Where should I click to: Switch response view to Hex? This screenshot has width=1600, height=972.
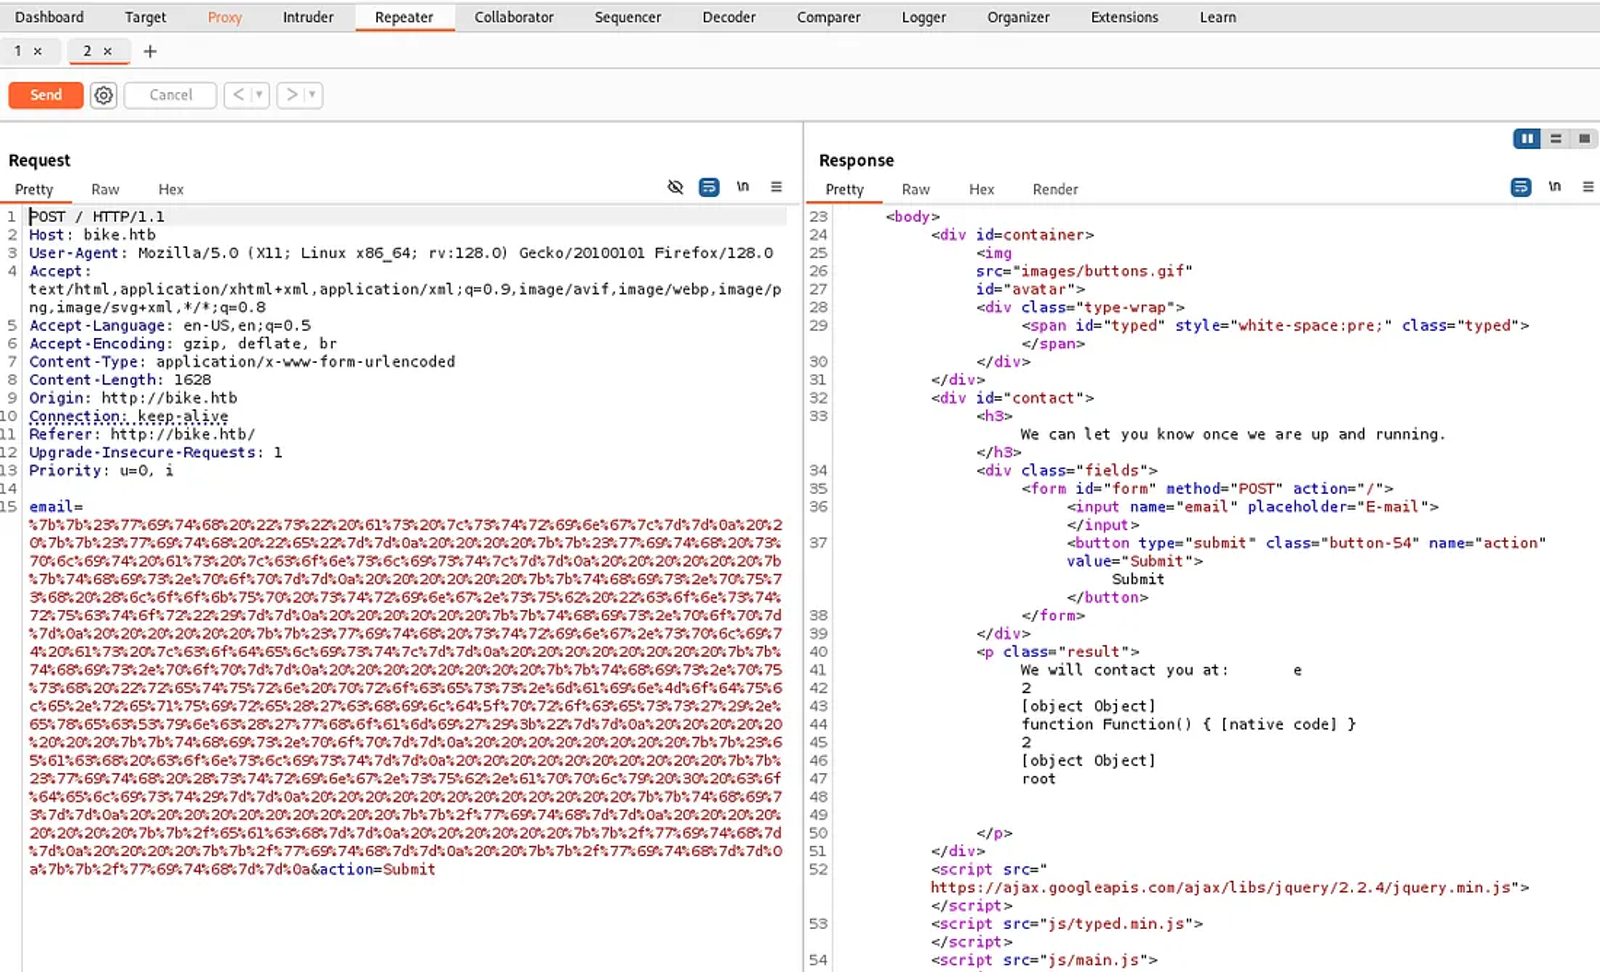[981, 189]
